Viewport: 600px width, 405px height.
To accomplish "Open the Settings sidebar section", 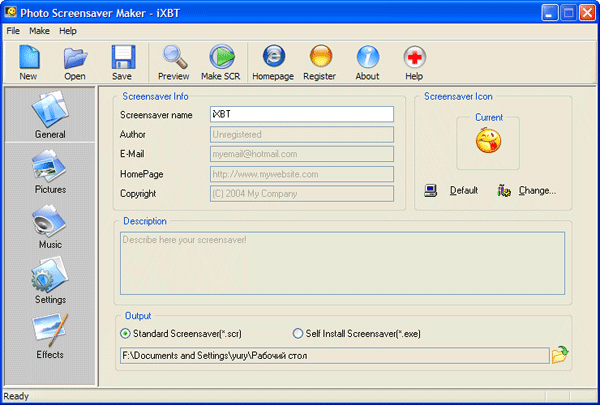I will 50,281.
